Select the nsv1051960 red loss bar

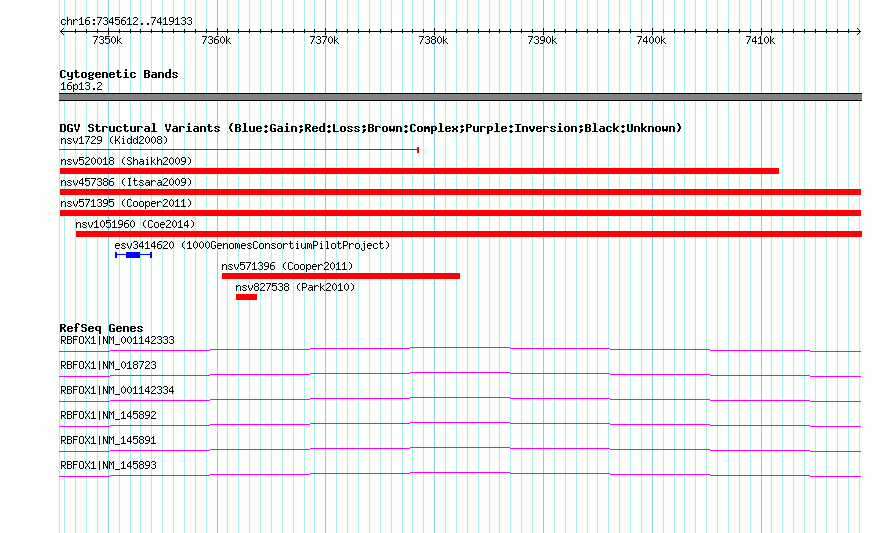coord(469,234)
